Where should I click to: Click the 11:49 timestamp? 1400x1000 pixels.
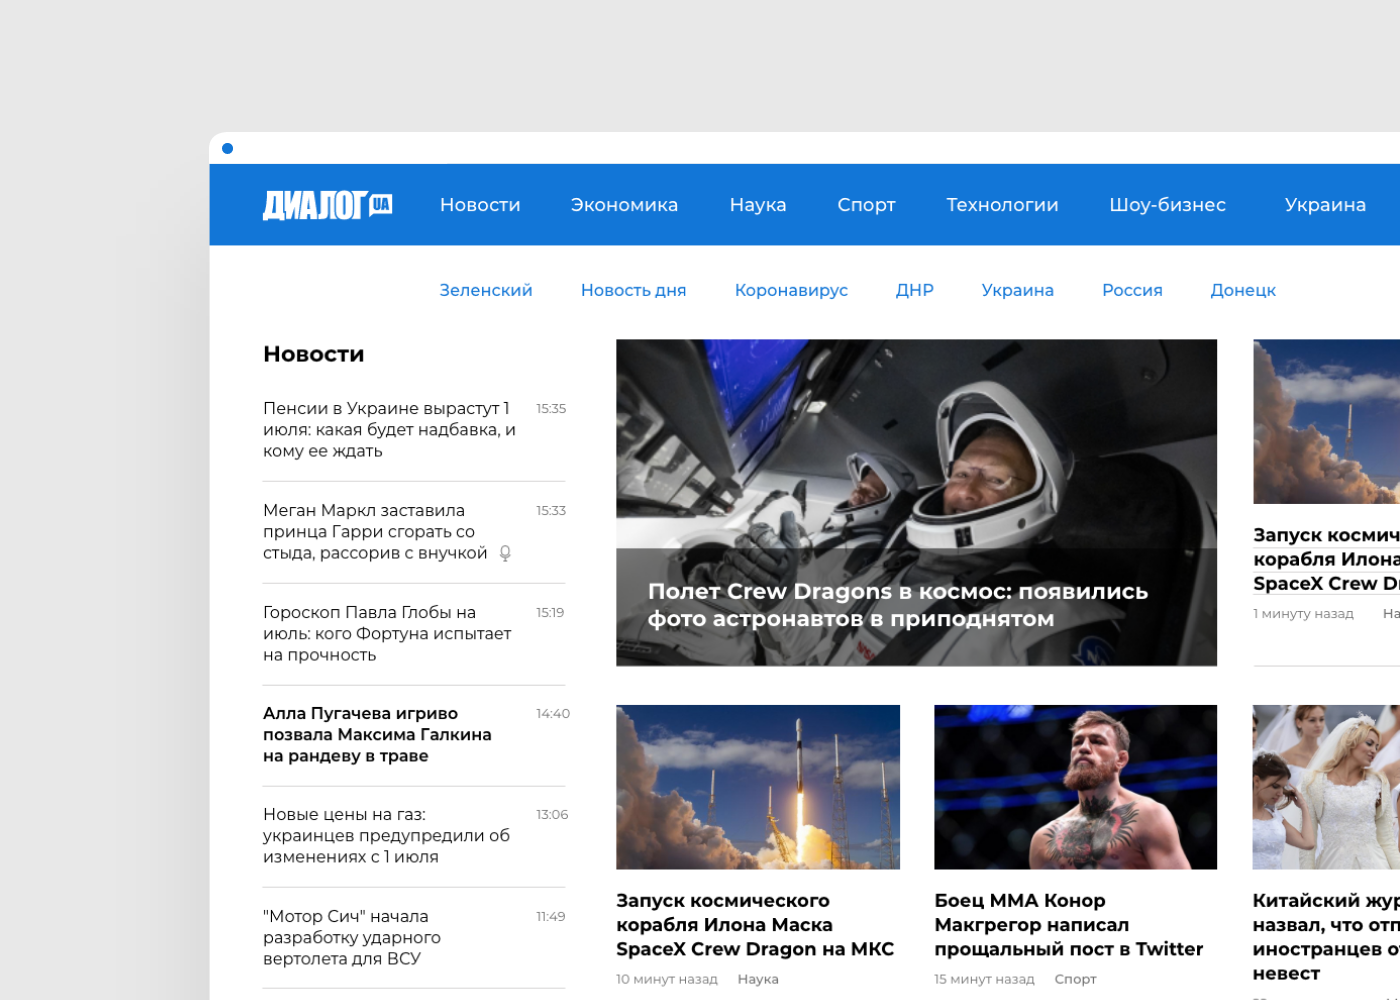(x=551, y=917)
